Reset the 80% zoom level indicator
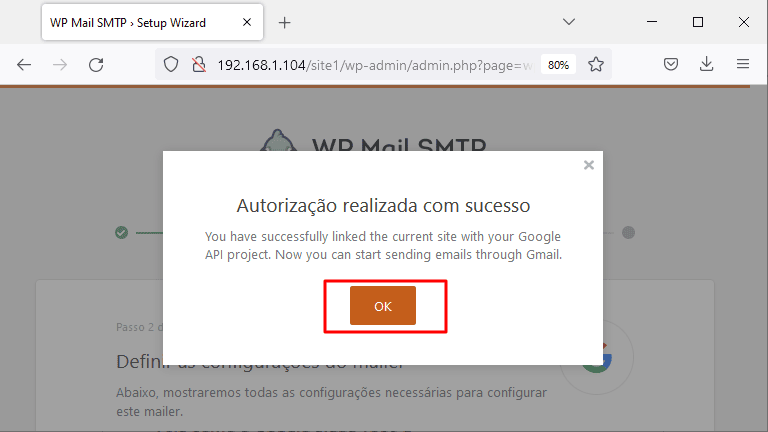This screenshot has width=768, height=432. (x=558, y=65)
